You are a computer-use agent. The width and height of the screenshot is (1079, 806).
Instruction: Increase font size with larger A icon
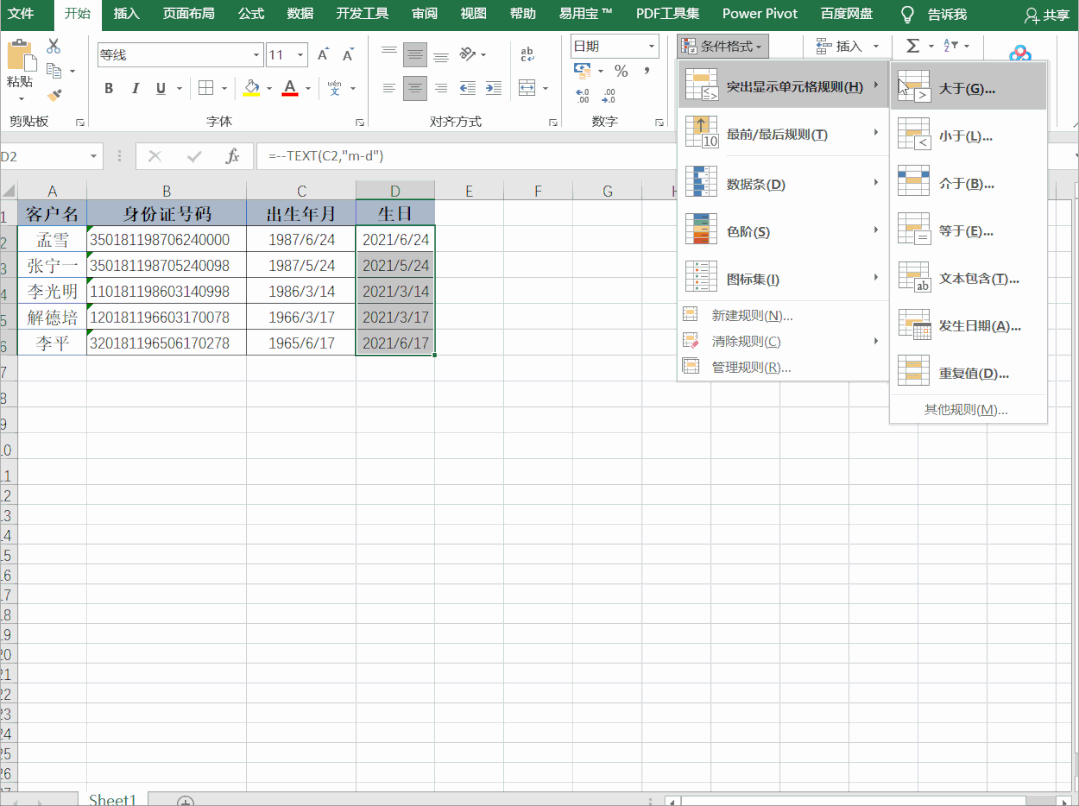click(x=323, y=54)
